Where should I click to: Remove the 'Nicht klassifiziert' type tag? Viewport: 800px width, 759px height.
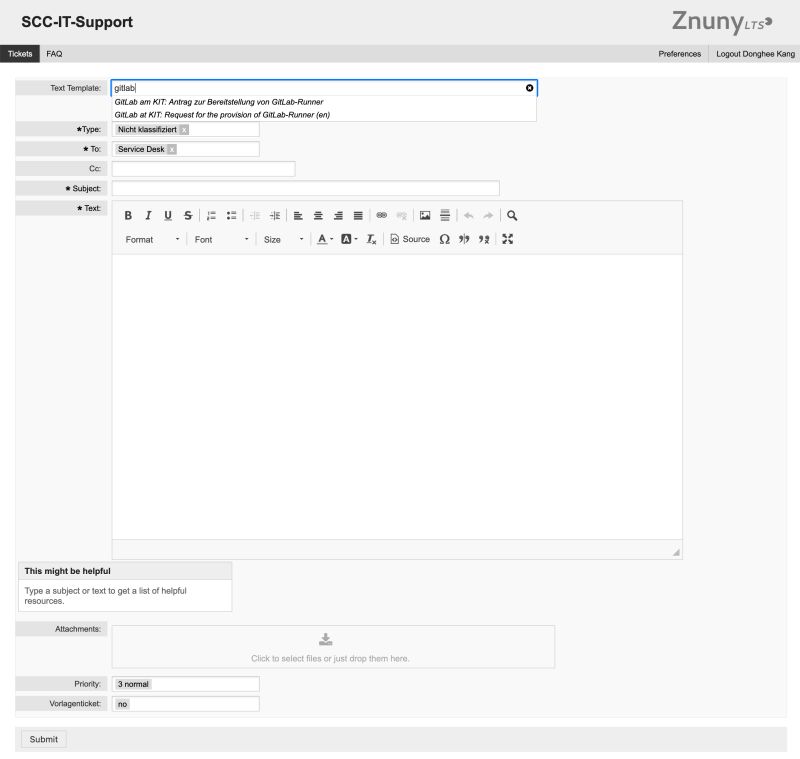point(184,130)
